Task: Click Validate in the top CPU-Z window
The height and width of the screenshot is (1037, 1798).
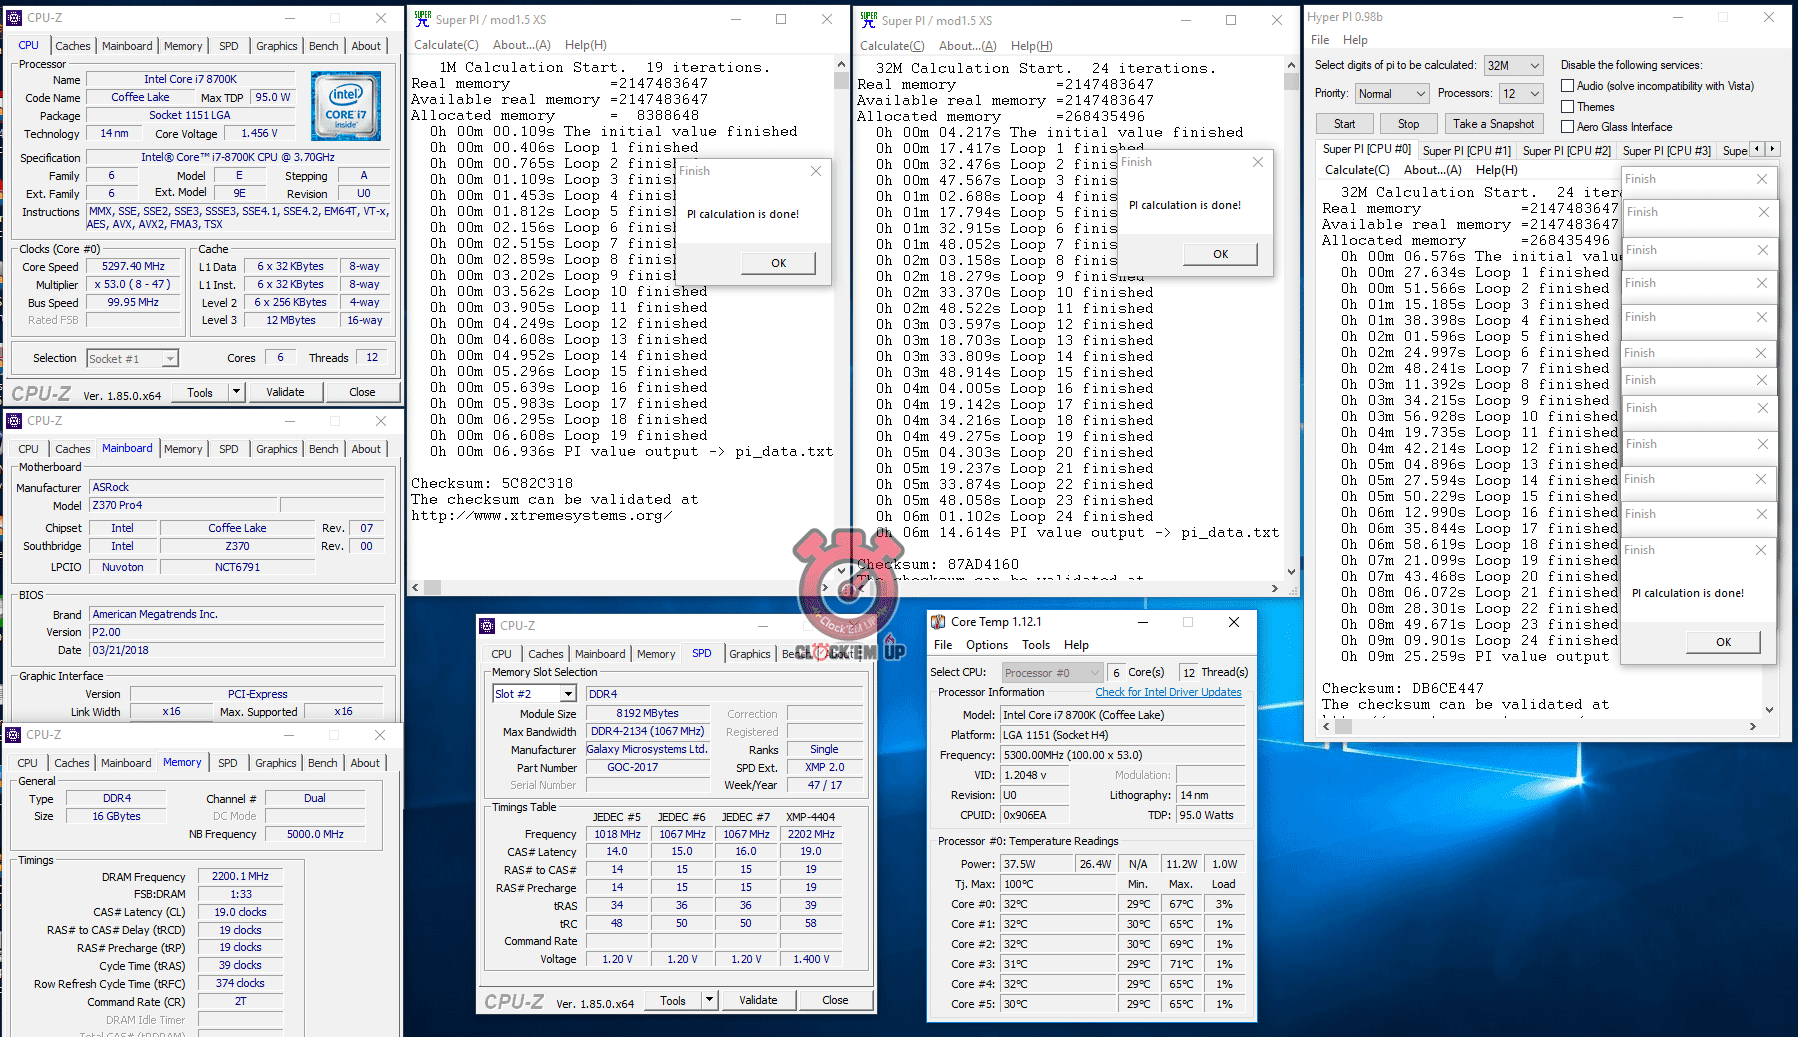Action: click(285, 392)
